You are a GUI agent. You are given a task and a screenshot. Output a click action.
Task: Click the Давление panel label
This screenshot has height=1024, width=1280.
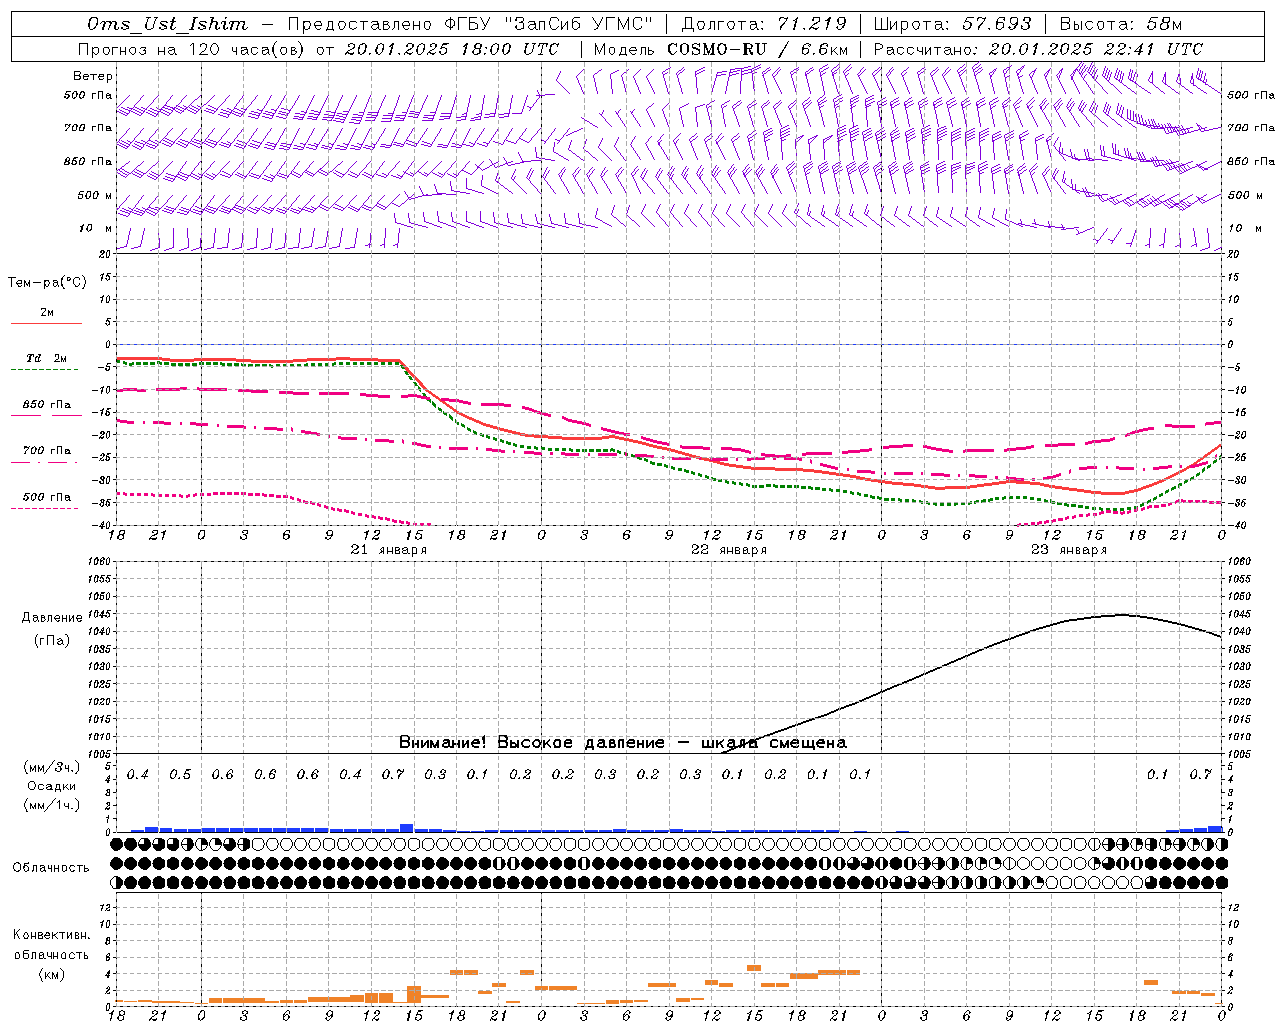pos(52,617)
